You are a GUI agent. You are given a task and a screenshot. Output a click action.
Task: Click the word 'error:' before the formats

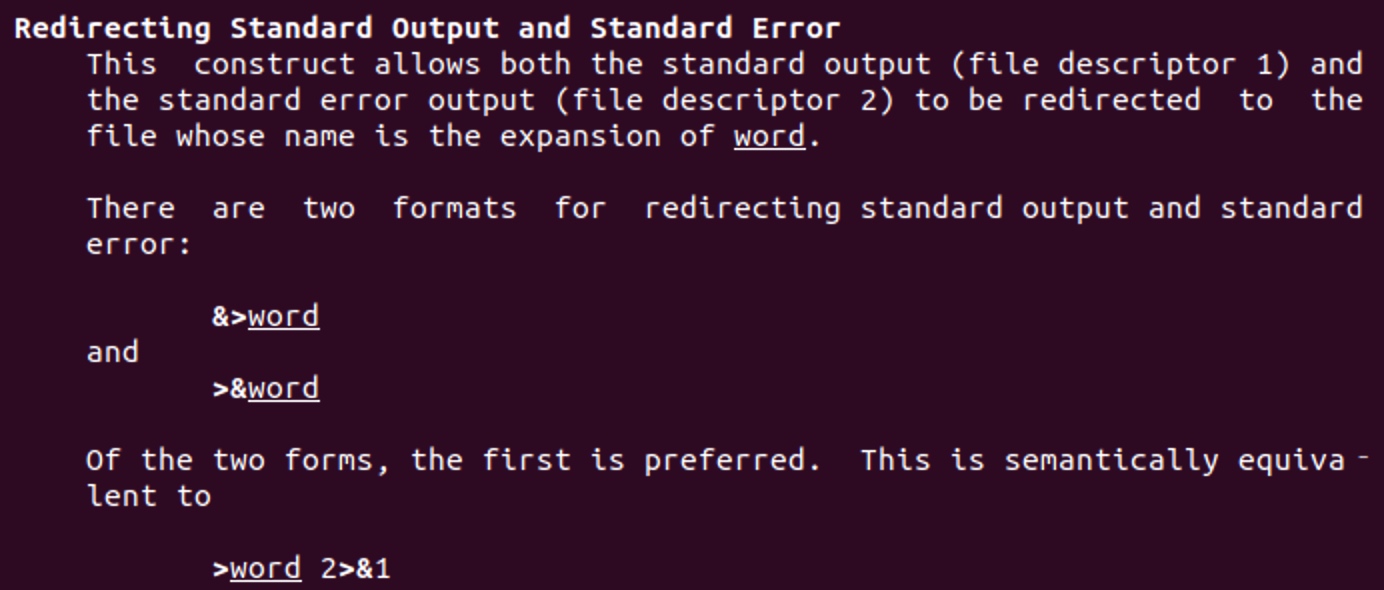point(140,244)
